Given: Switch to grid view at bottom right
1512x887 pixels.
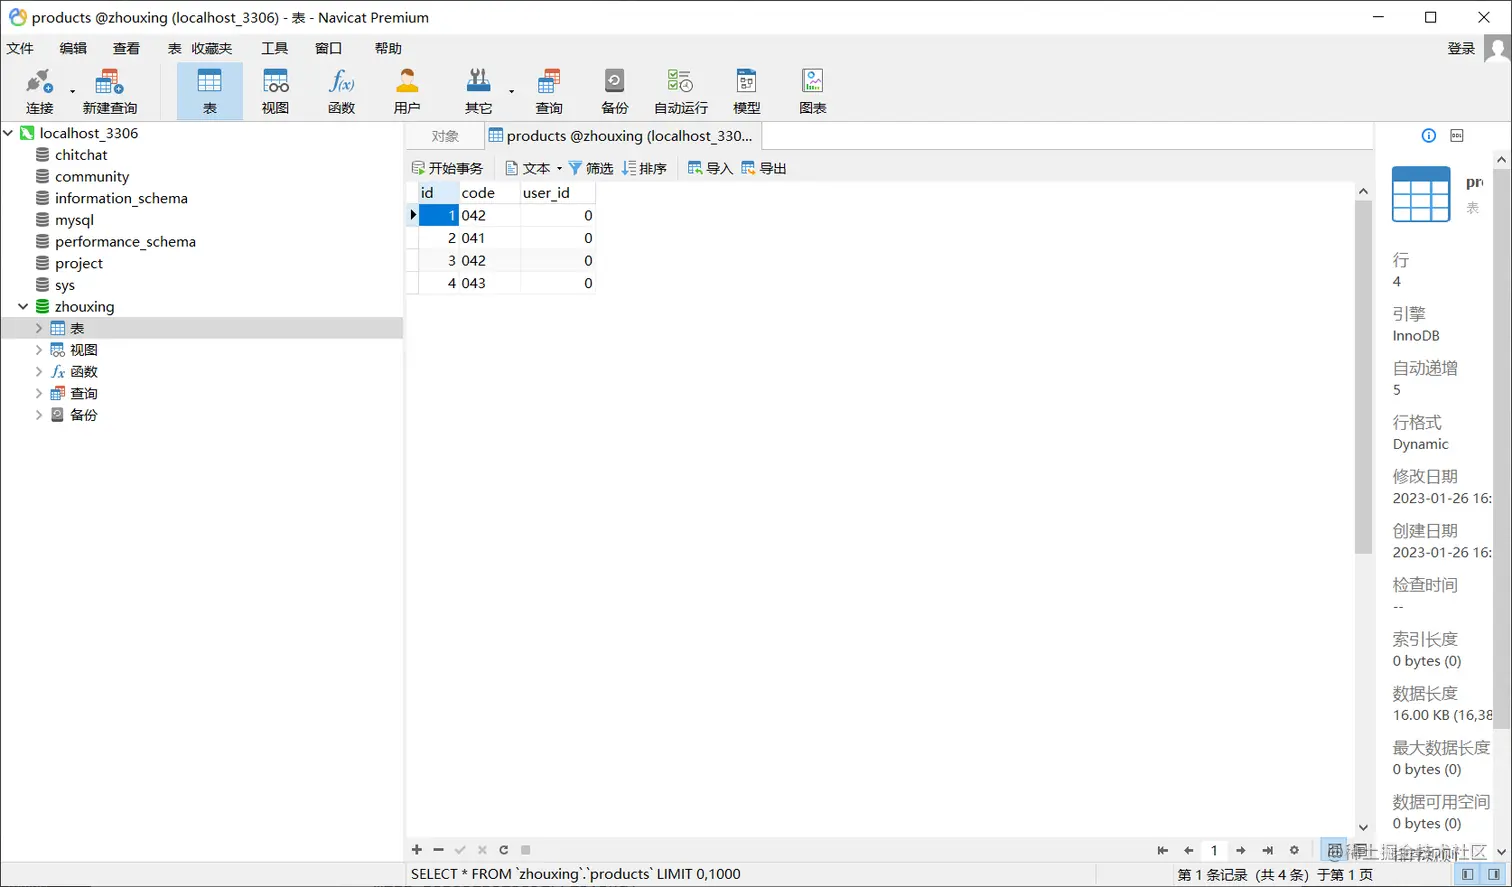Looking at the screenshot, I should (x=1334, y=850).
